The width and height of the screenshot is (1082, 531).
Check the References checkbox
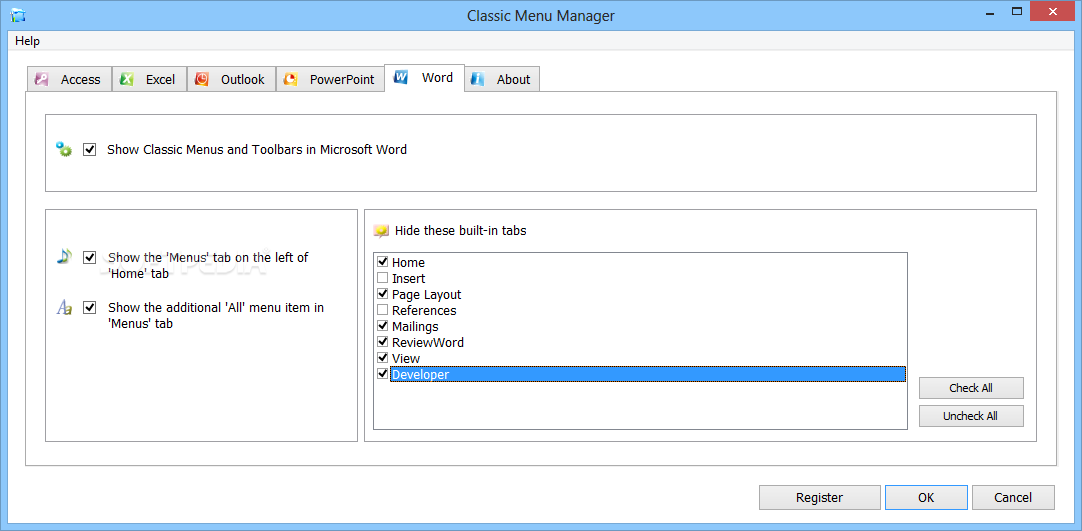(x=383, y=310)
